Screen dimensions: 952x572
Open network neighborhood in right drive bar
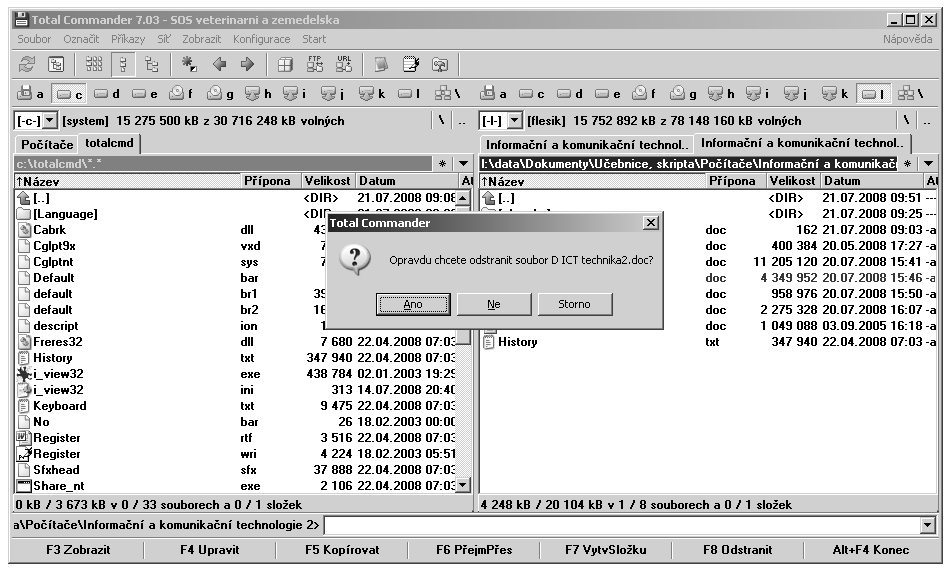(911, 94)
